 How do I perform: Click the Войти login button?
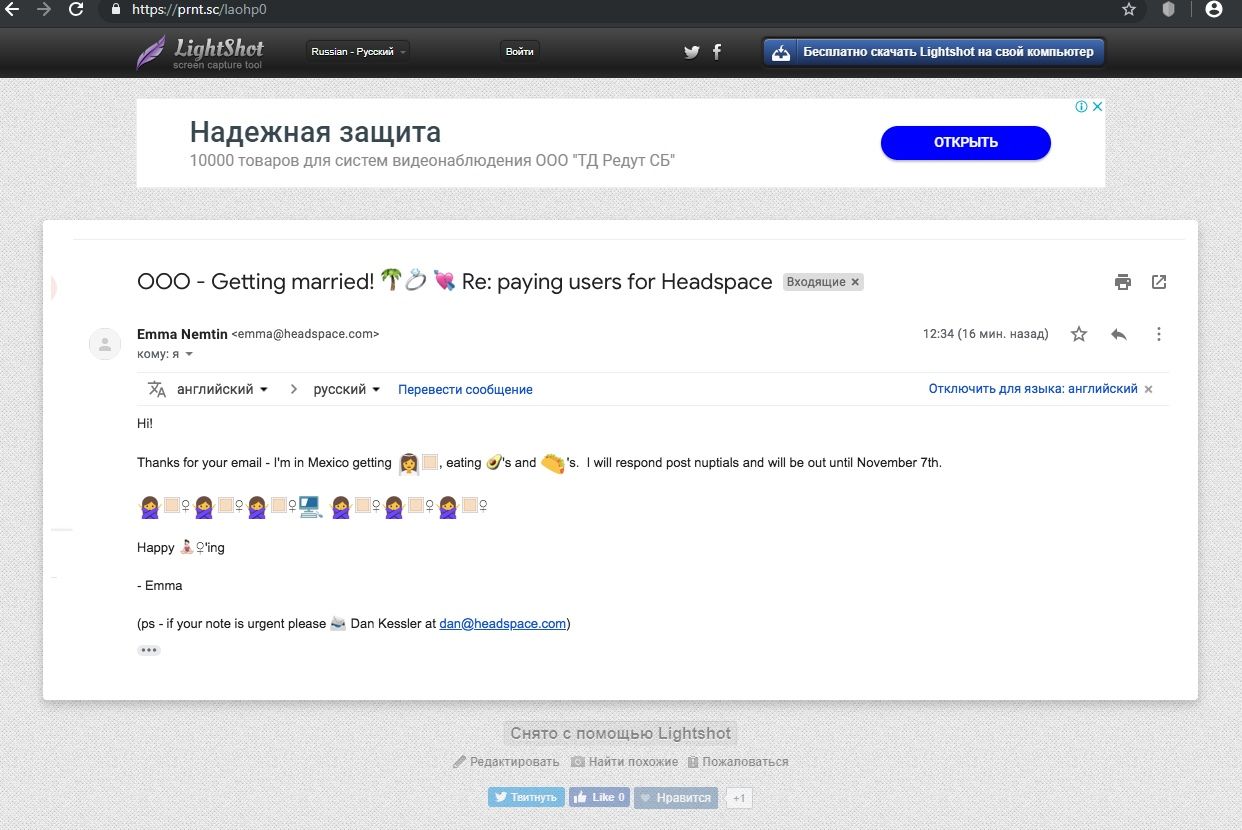click(x=520, y=51)
